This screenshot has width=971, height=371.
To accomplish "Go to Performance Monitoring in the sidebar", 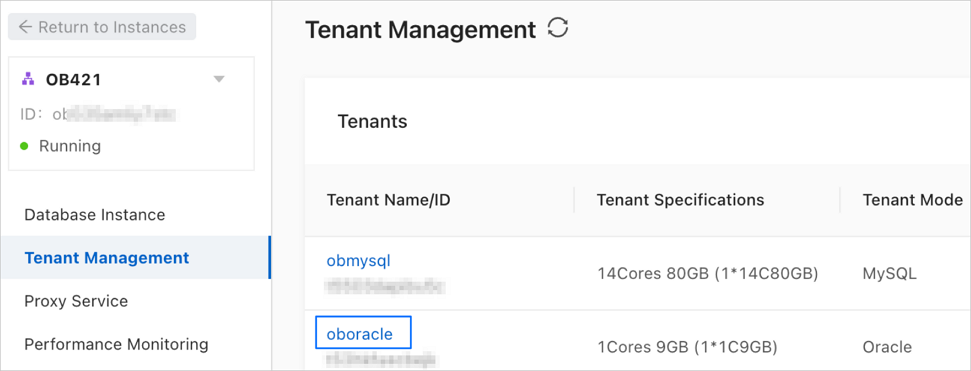I will tap(116, 344).
